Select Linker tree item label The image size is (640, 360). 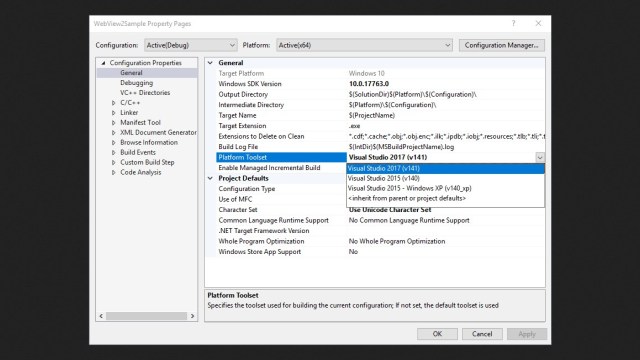[x=129, y=113]
